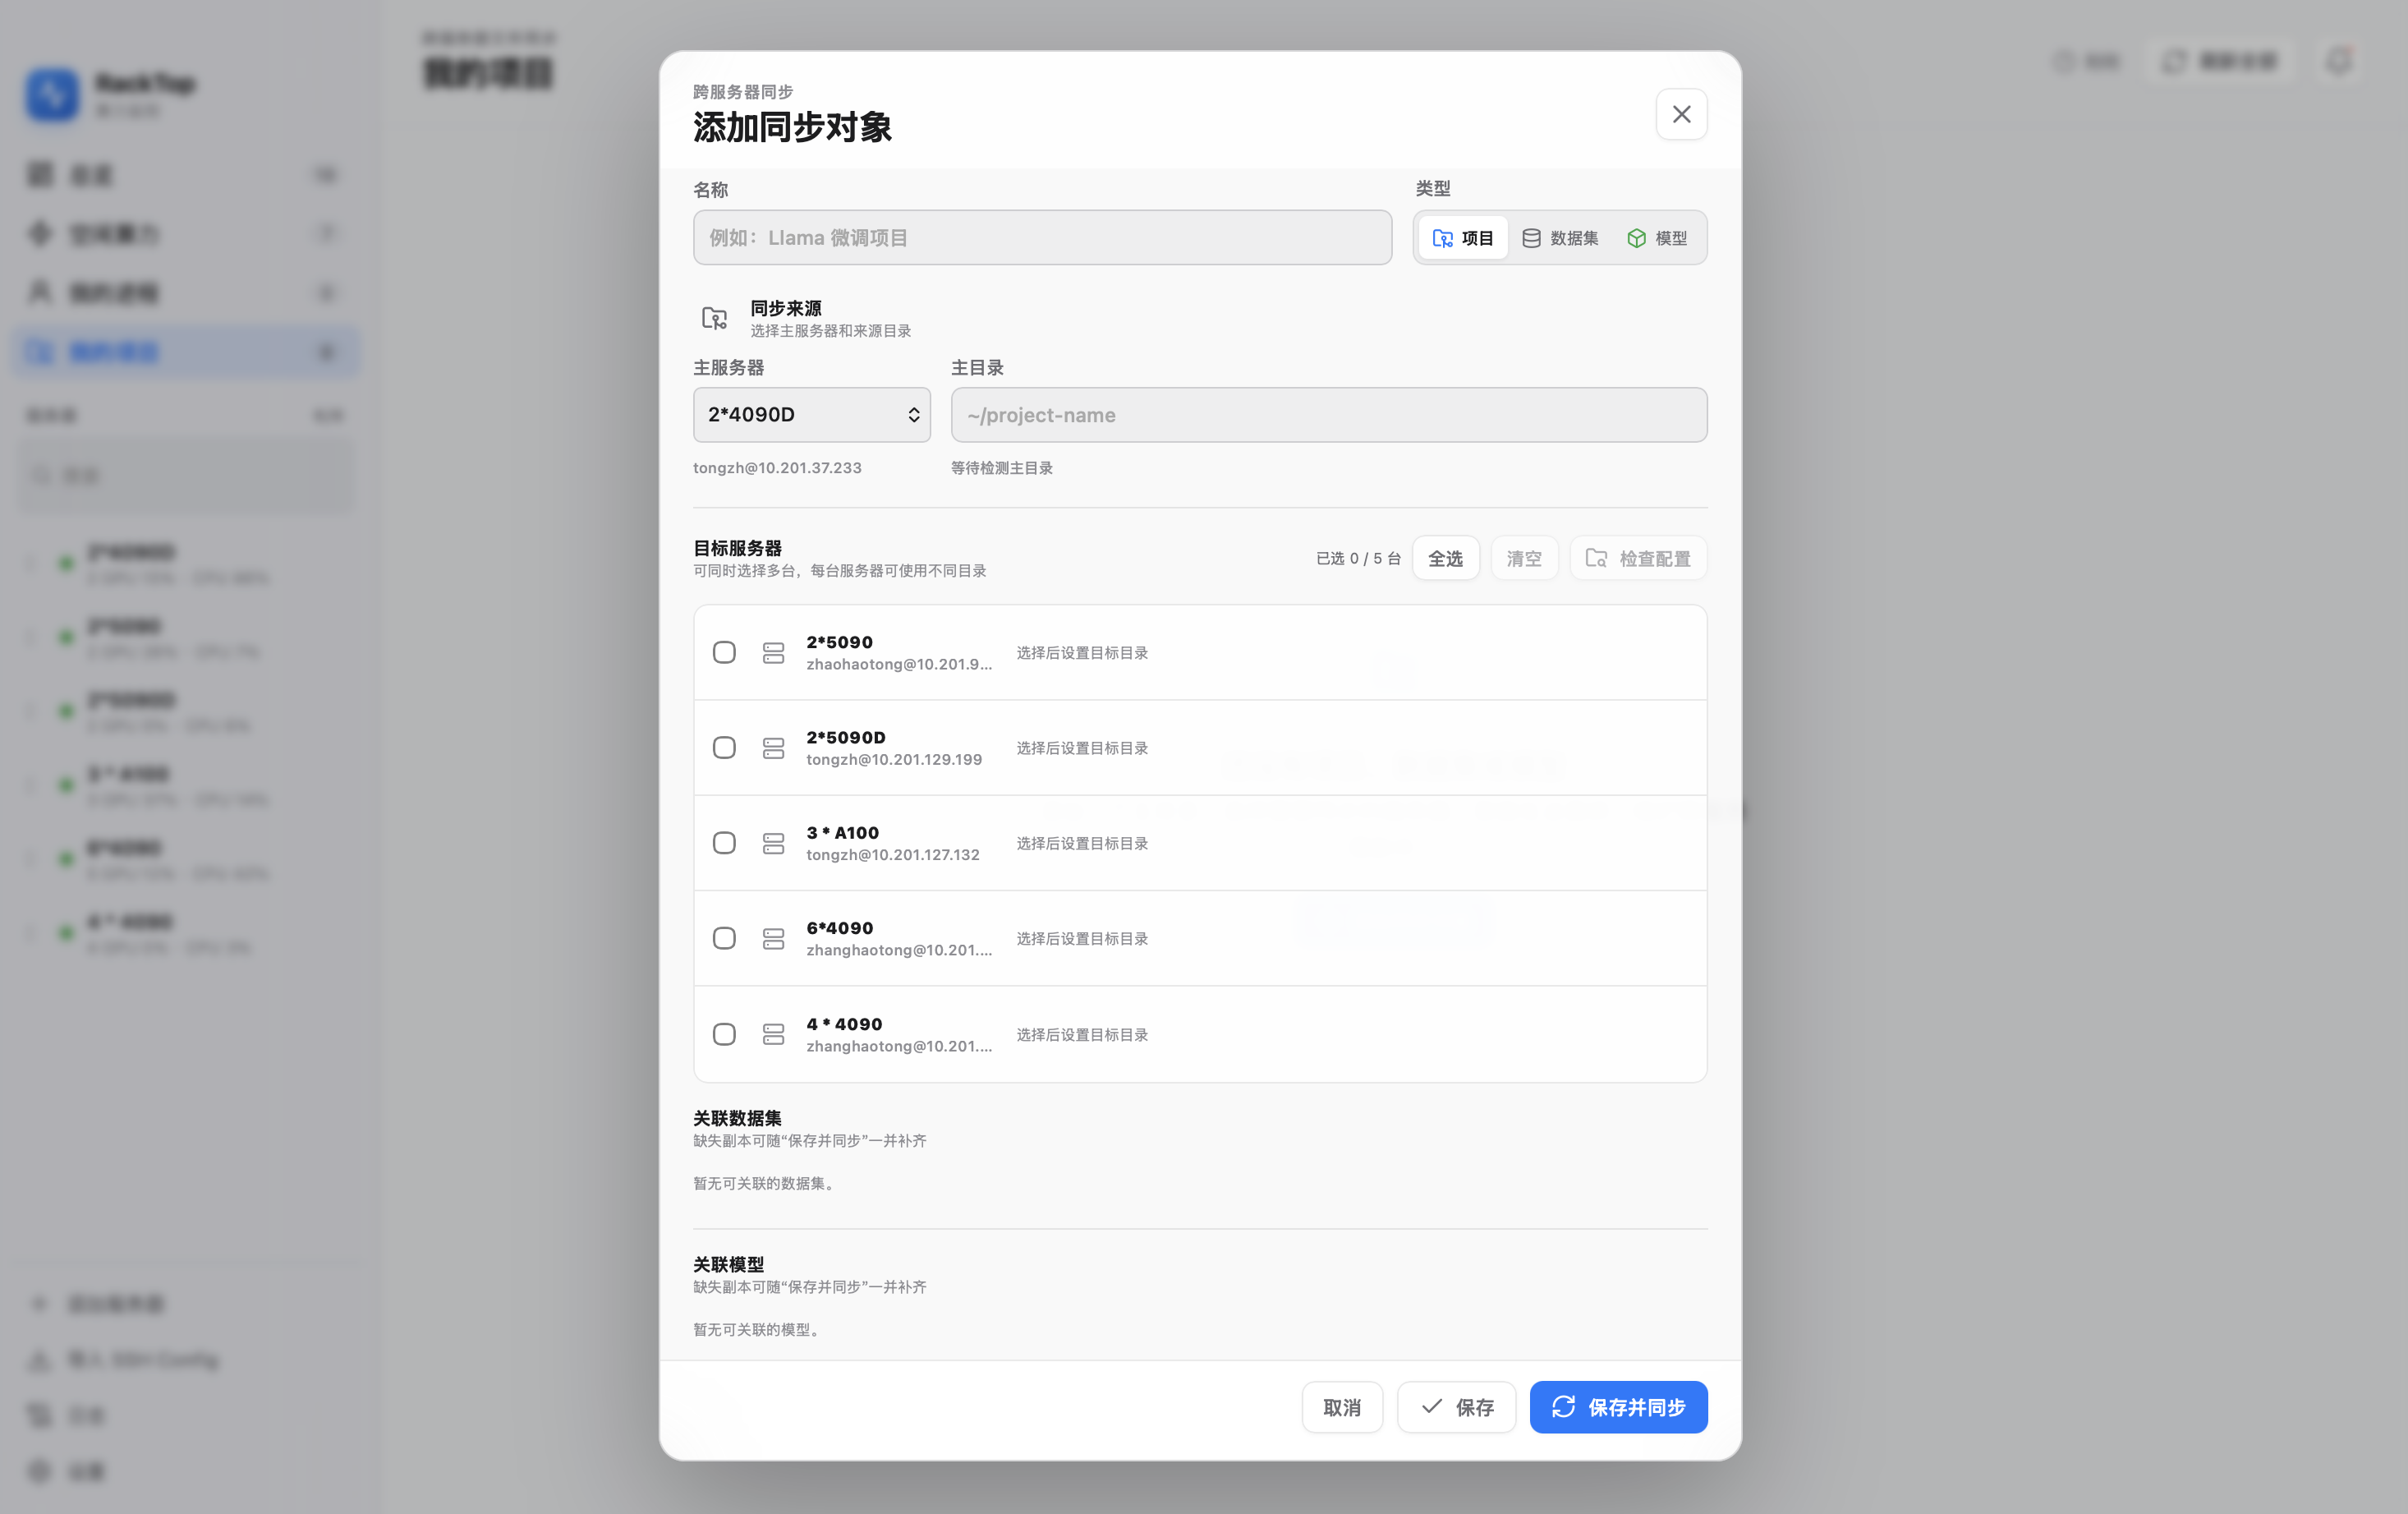Select the 模型 type tab

pos(1657,238)
